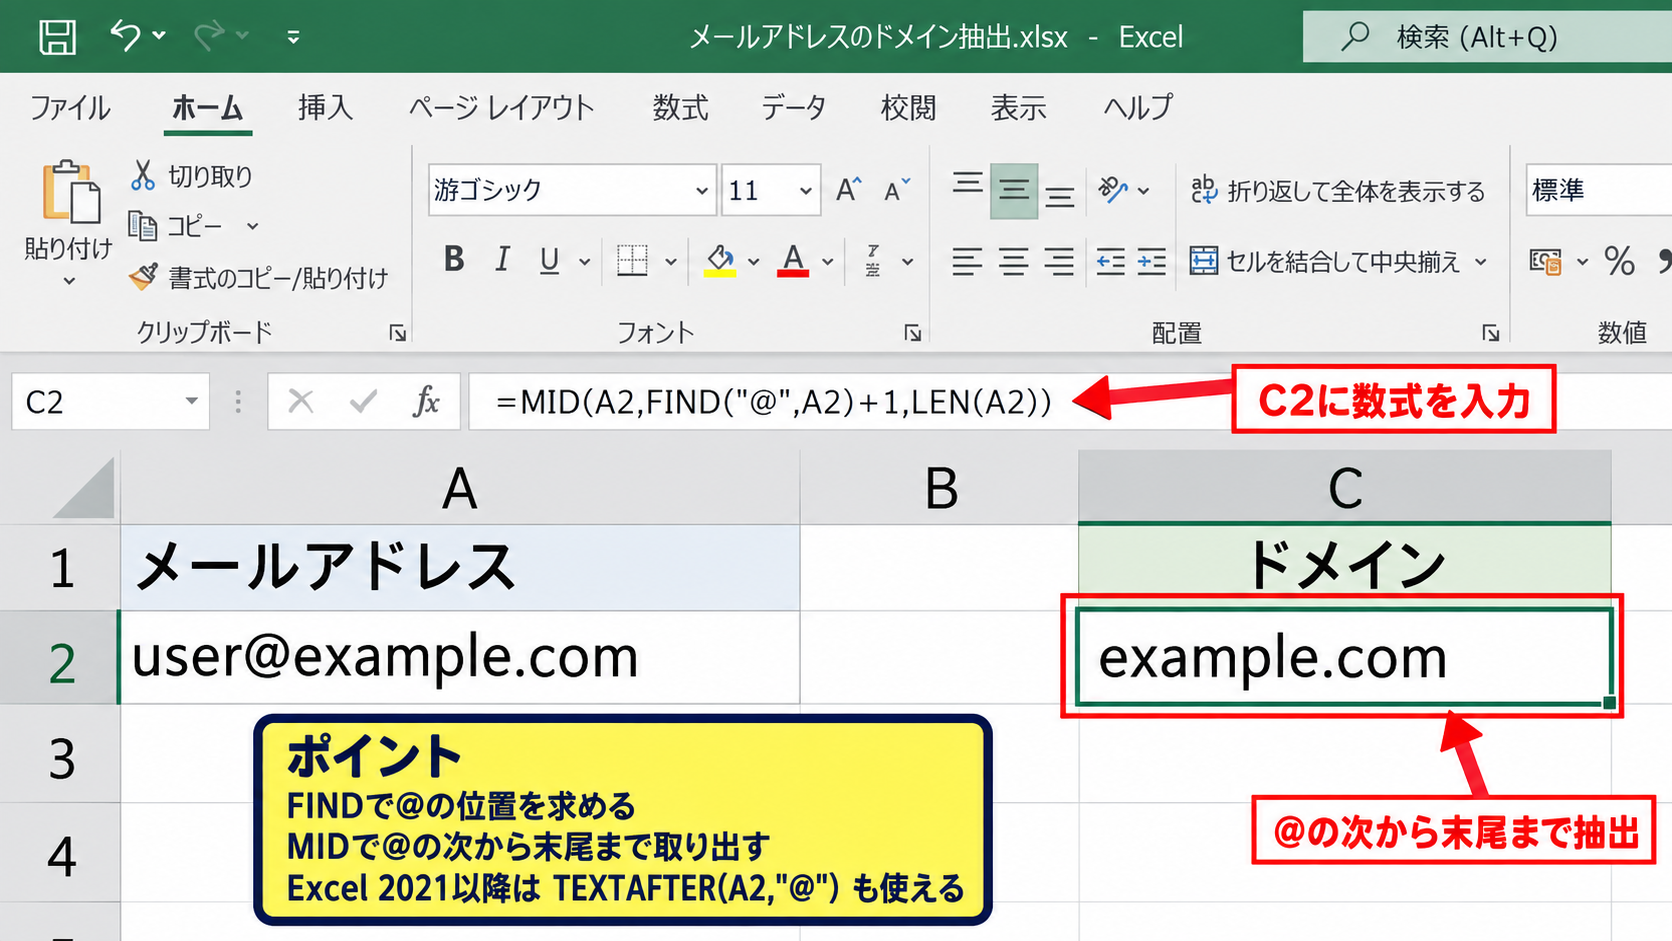The width and height of the screenshot is (1672, 941).
Task: Click the percent style icon
Action: [x=1619, y=262]
